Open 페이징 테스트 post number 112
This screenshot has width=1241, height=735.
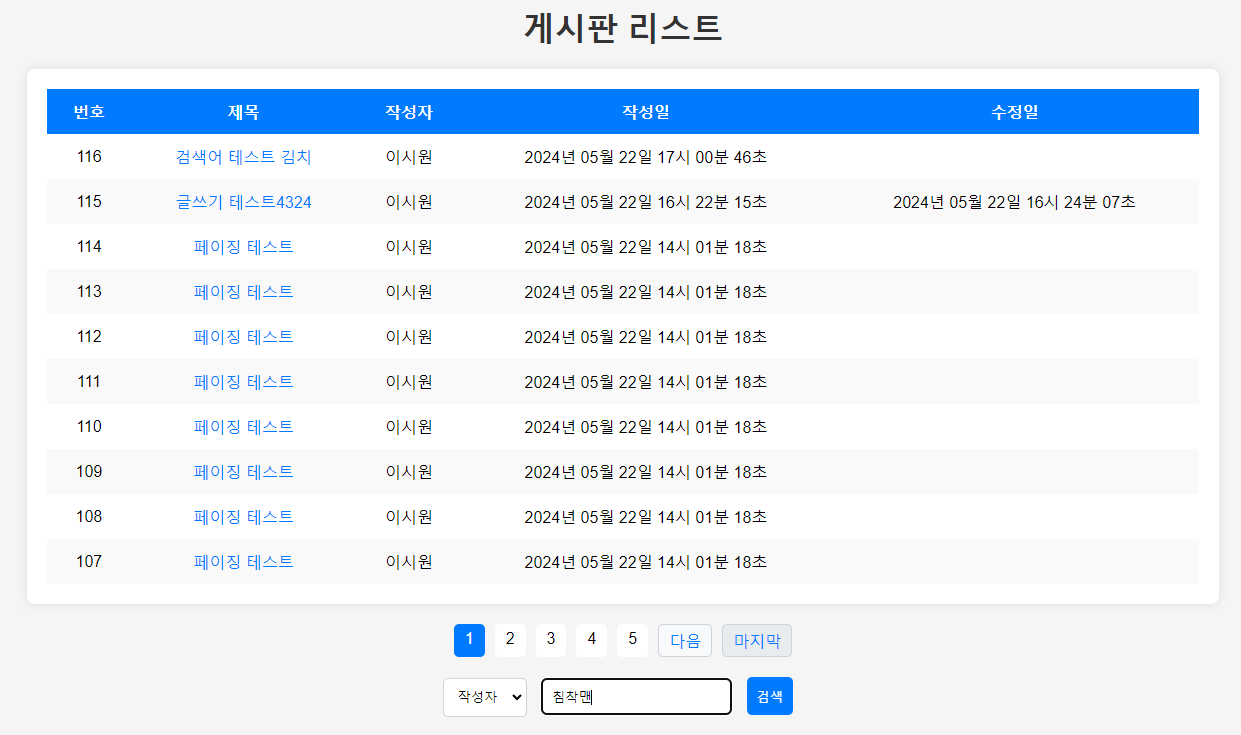pyautogui.click(x=244, y=337)
